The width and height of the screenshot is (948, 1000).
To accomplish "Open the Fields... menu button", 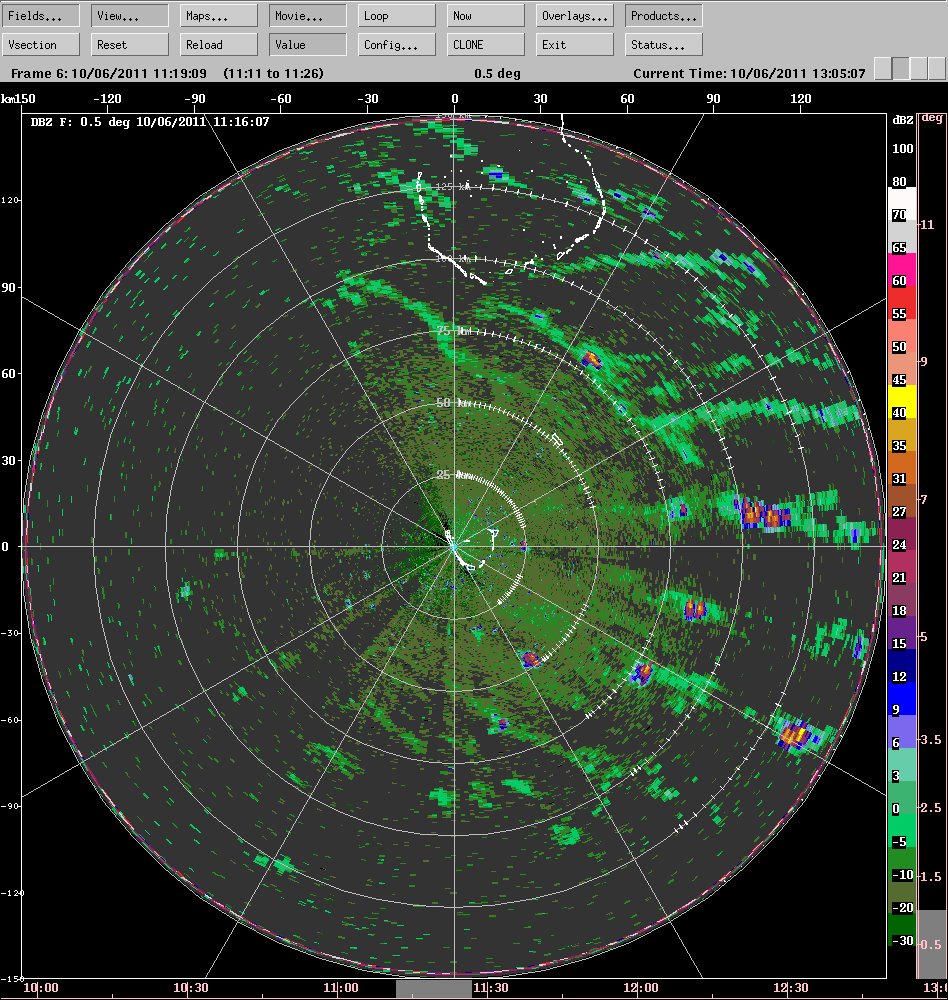I will coord(41,16).
